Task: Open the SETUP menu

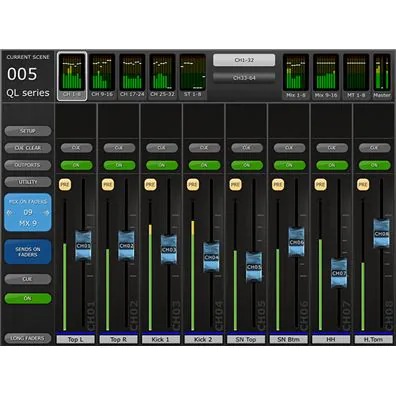Action: pyautogui.click(x=28, y=131)
